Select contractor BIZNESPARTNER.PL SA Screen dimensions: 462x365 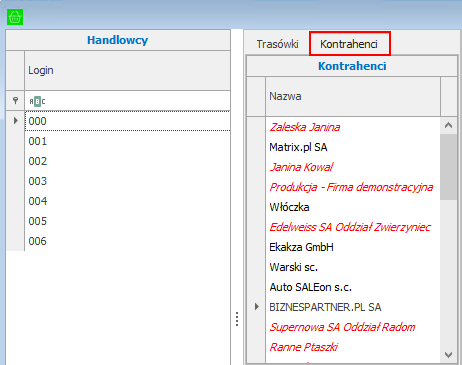[x=353, y=307]
